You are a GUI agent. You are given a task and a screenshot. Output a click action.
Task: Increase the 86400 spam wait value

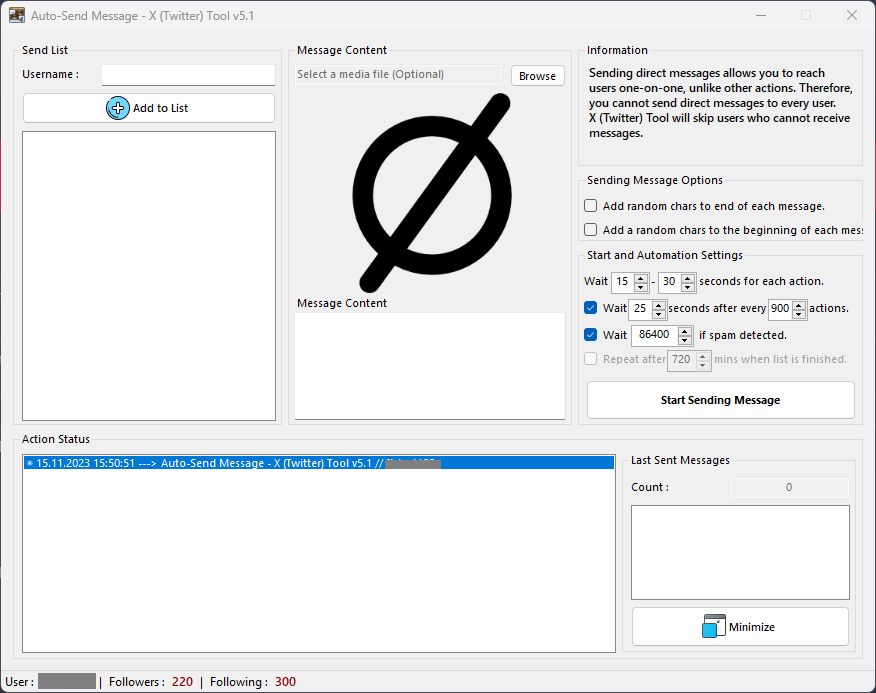[685, 331]
